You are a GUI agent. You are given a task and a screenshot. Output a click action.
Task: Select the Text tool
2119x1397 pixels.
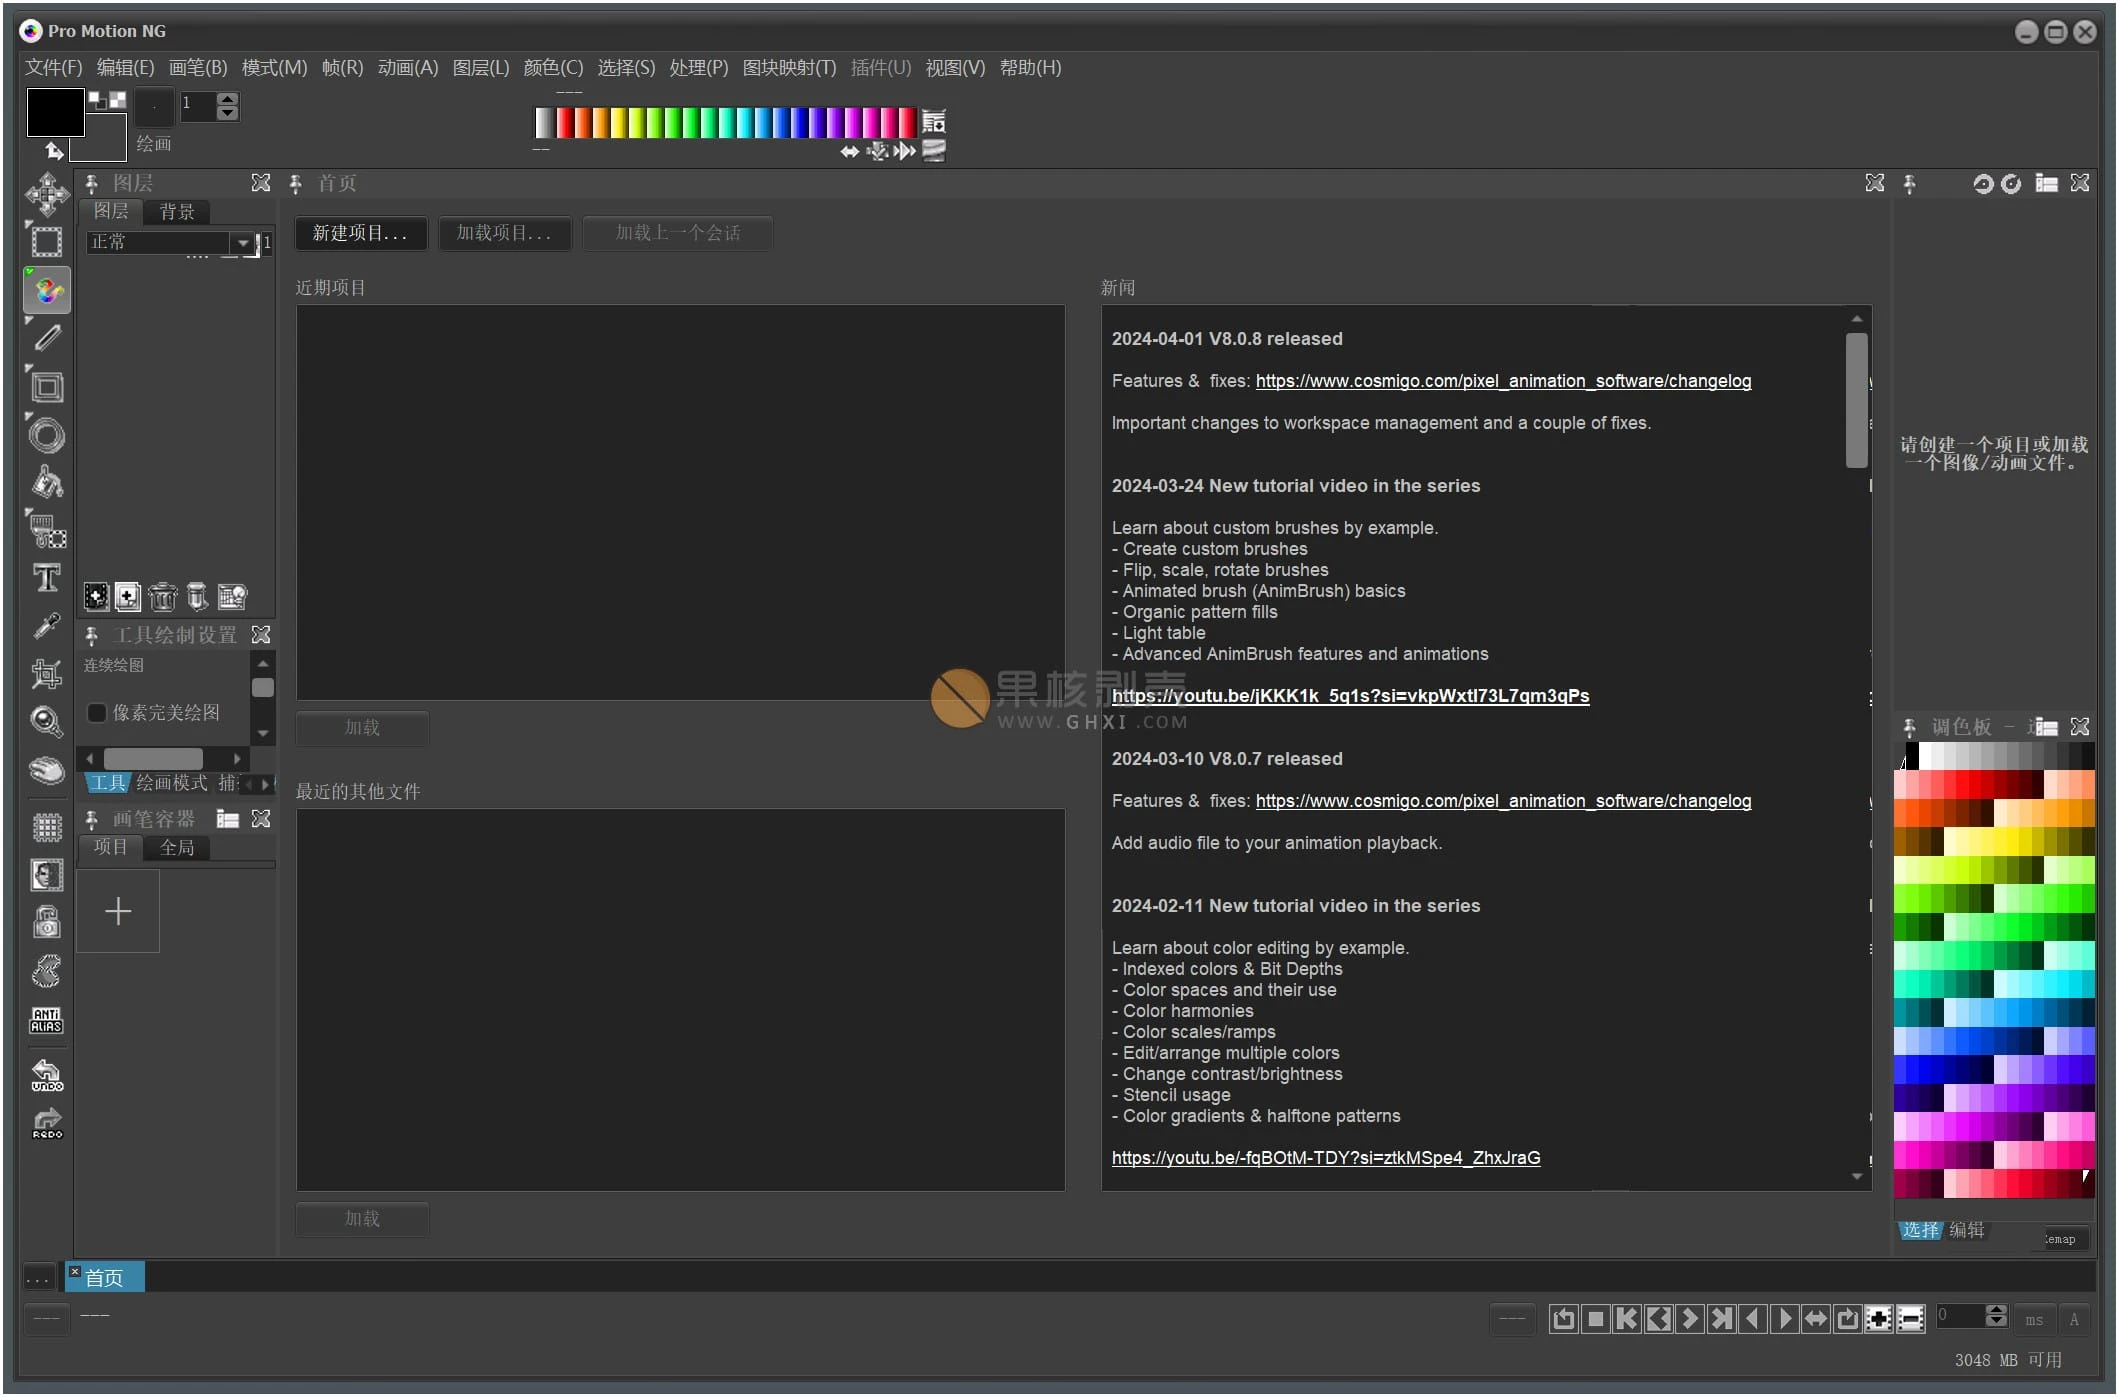(x=47, y=578)
